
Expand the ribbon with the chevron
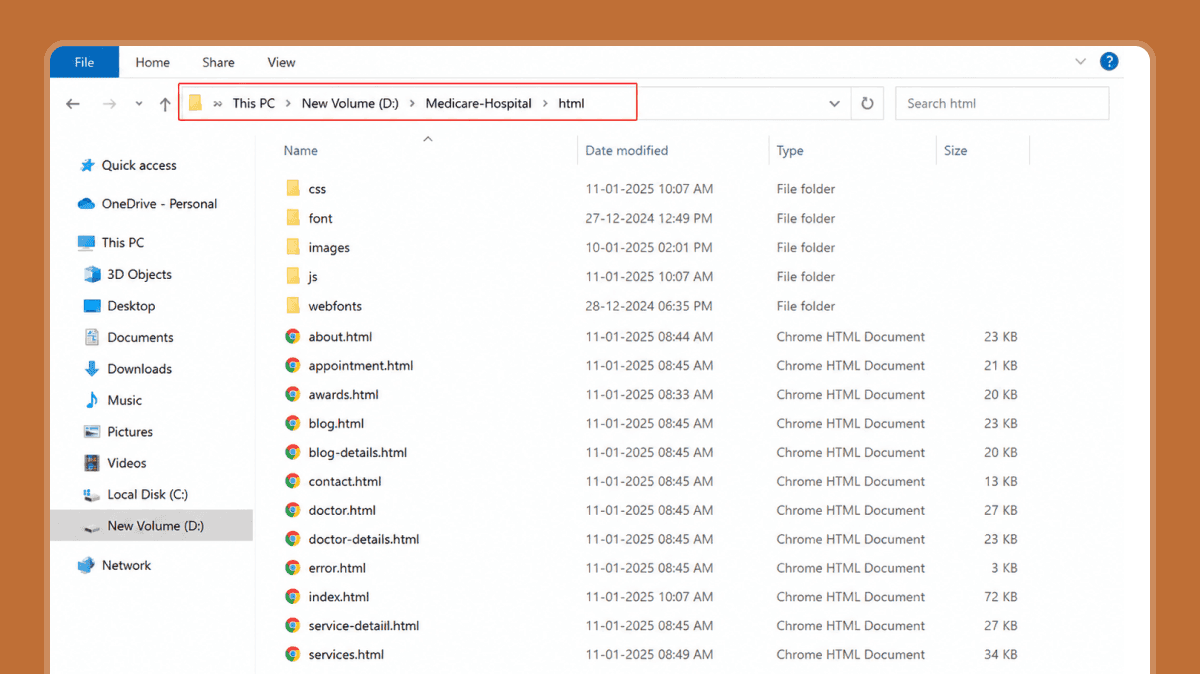1080,62
